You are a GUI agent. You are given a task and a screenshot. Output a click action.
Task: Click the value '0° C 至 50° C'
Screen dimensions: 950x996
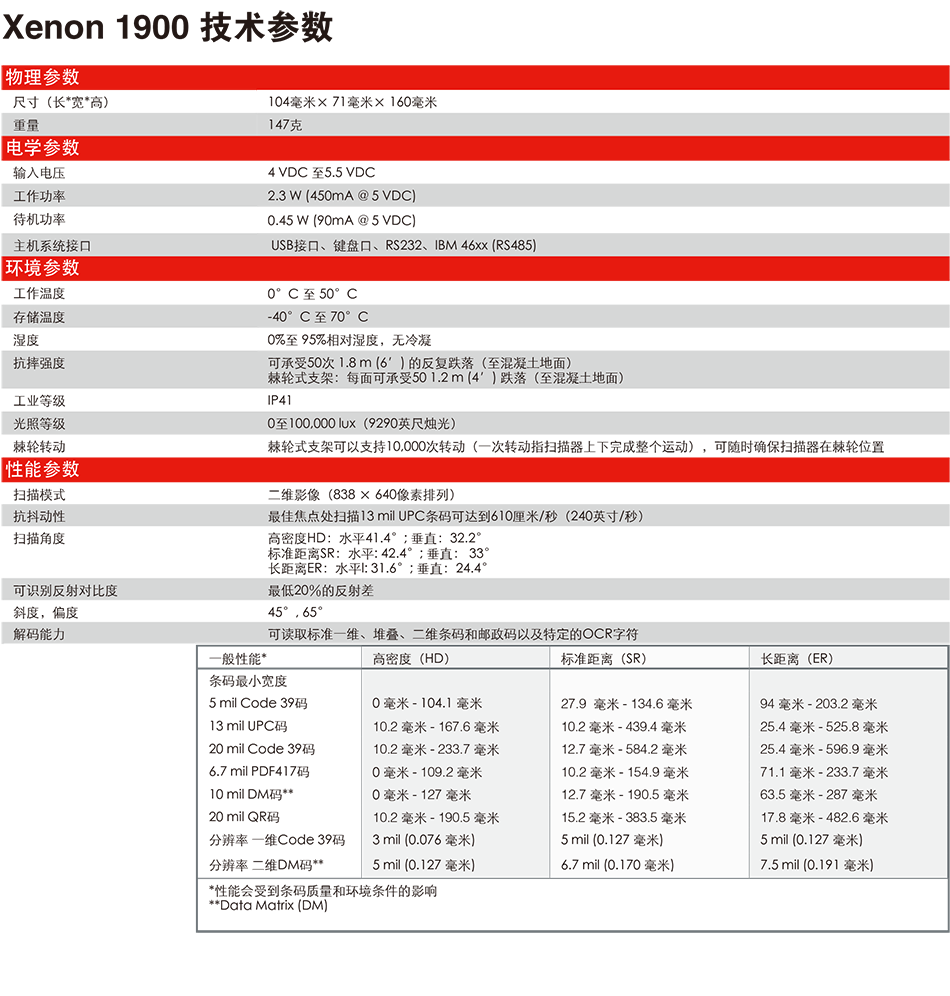coord(312,293)
